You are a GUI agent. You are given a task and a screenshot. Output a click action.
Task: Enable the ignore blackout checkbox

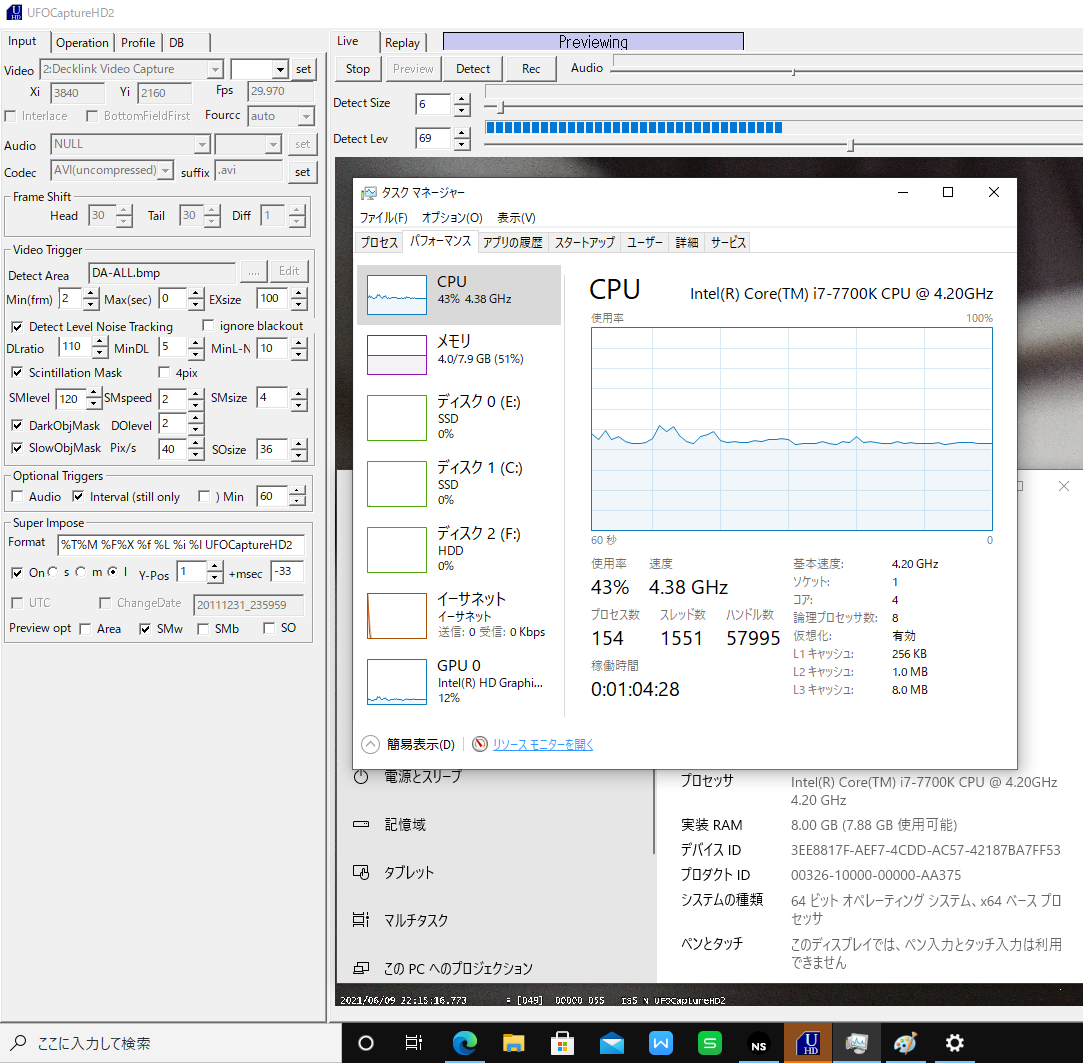(x=208, y=326)
